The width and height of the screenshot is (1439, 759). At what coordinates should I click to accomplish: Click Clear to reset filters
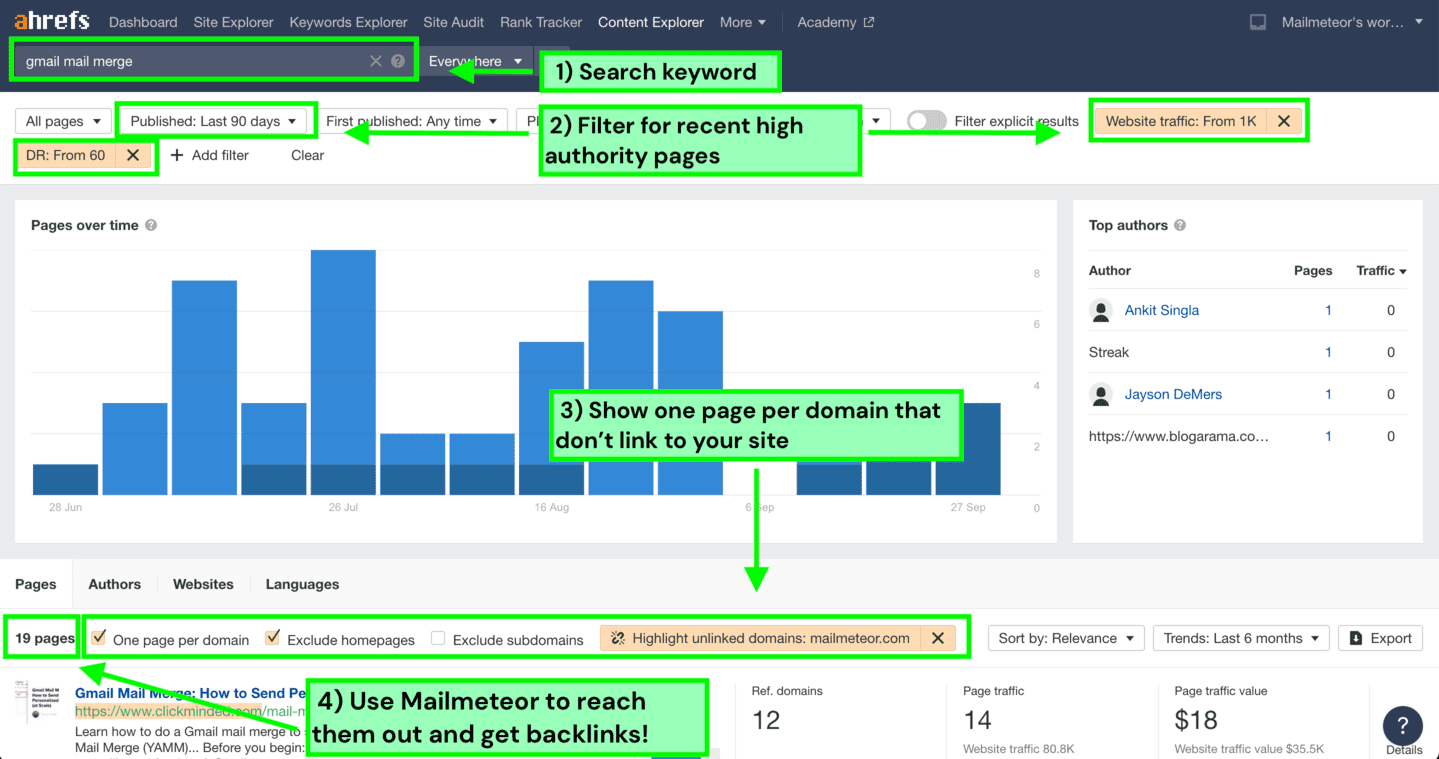point(307,155)
